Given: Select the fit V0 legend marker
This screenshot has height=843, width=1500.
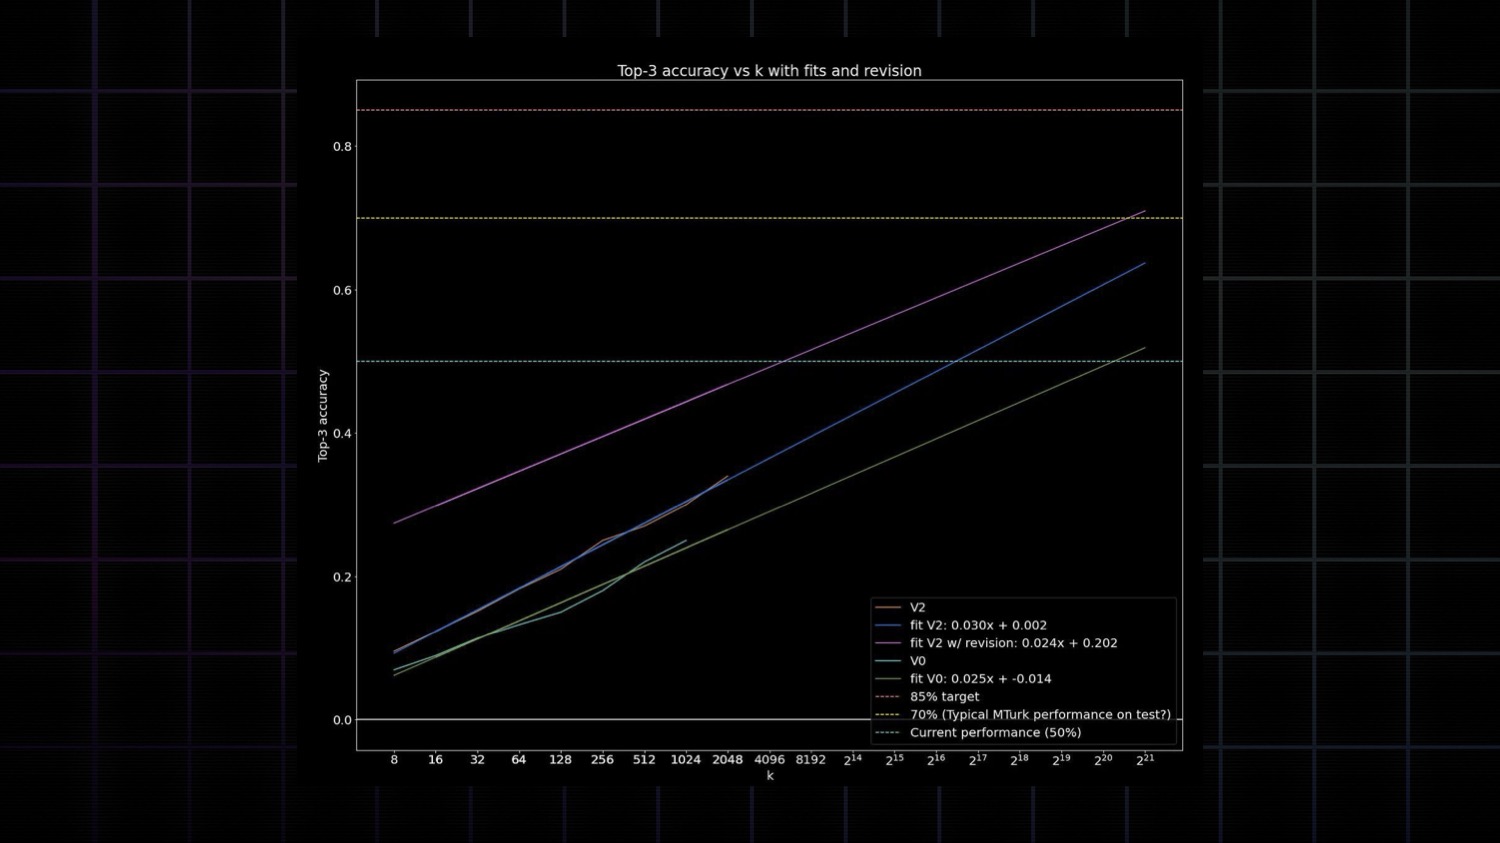Looking at the screenshot, I should [x=887, y=679].
